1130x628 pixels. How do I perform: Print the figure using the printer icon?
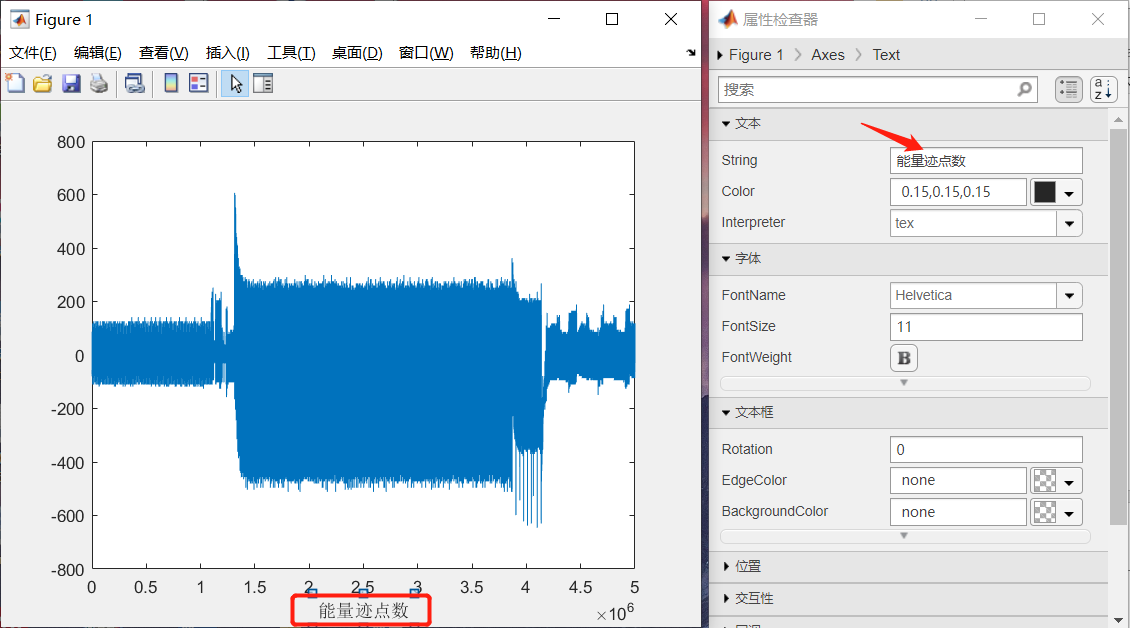pyautogui.click(x=97, y=83)
